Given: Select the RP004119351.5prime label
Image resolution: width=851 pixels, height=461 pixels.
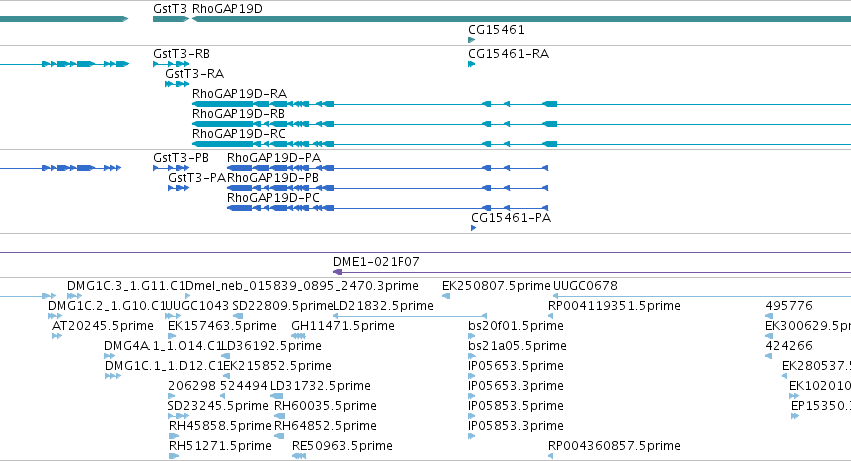Looking at the screenshot, I should coord(614,306).
